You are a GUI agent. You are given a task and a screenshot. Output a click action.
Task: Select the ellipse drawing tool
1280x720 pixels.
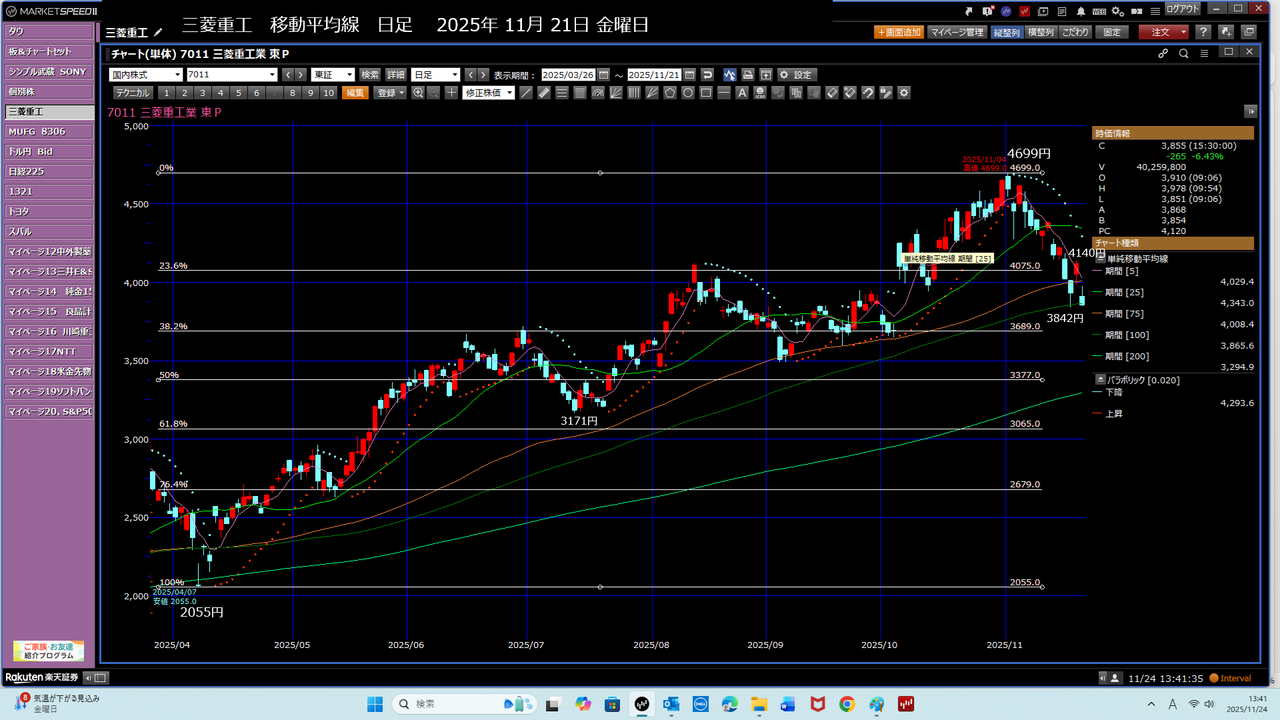pyautogui.click(x=687, y=93)
